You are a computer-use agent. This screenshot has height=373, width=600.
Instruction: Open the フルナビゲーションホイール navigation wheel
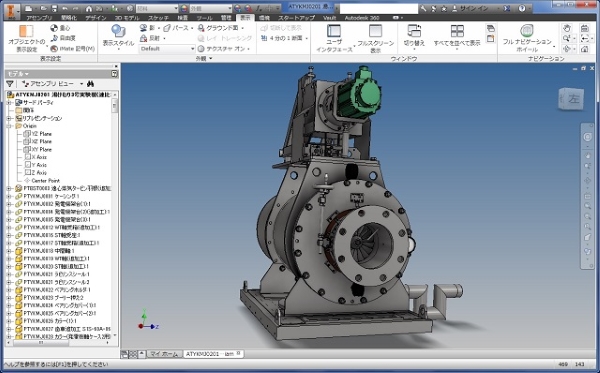click(x=527, y=38)
